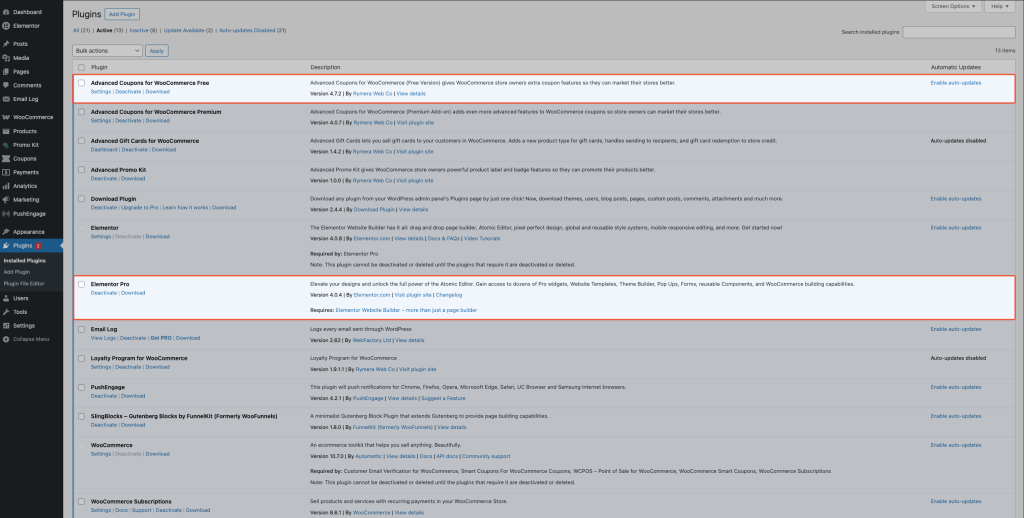Click Video Tutorials link for Elementor

482,238
